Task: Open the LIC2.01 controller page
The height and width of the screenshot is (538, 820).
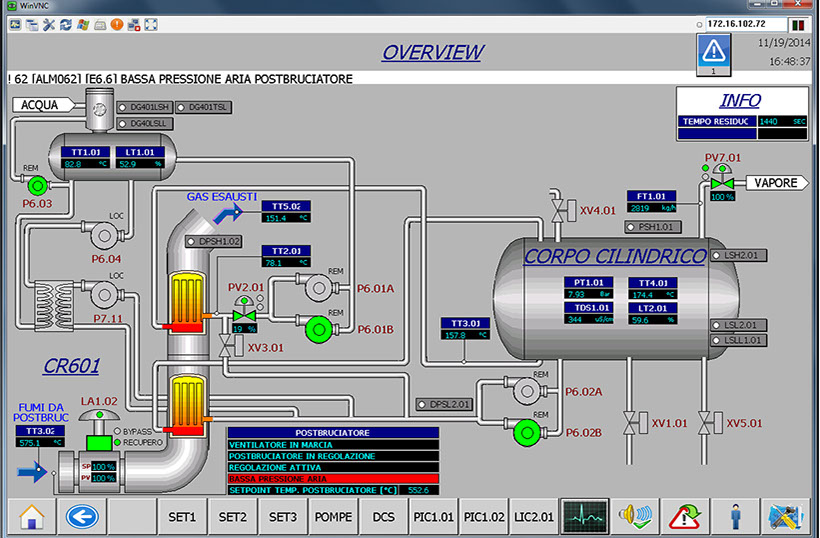Action: 533,516
